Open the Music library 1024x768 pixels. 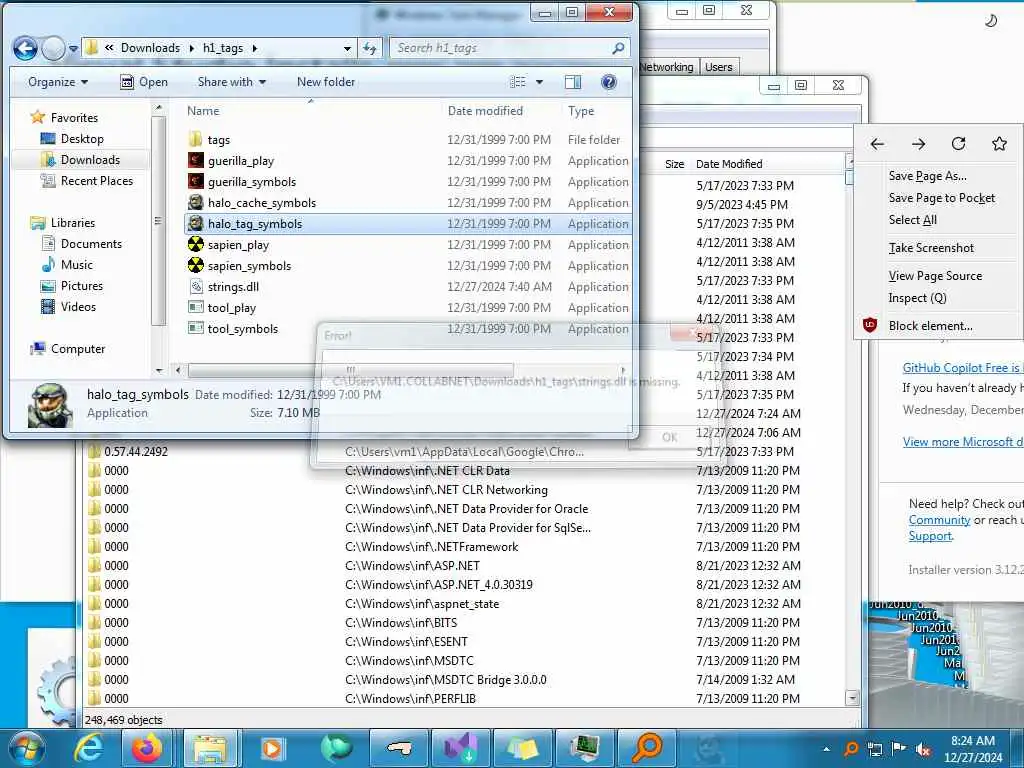pyautogui.click(x=76, y=264)
